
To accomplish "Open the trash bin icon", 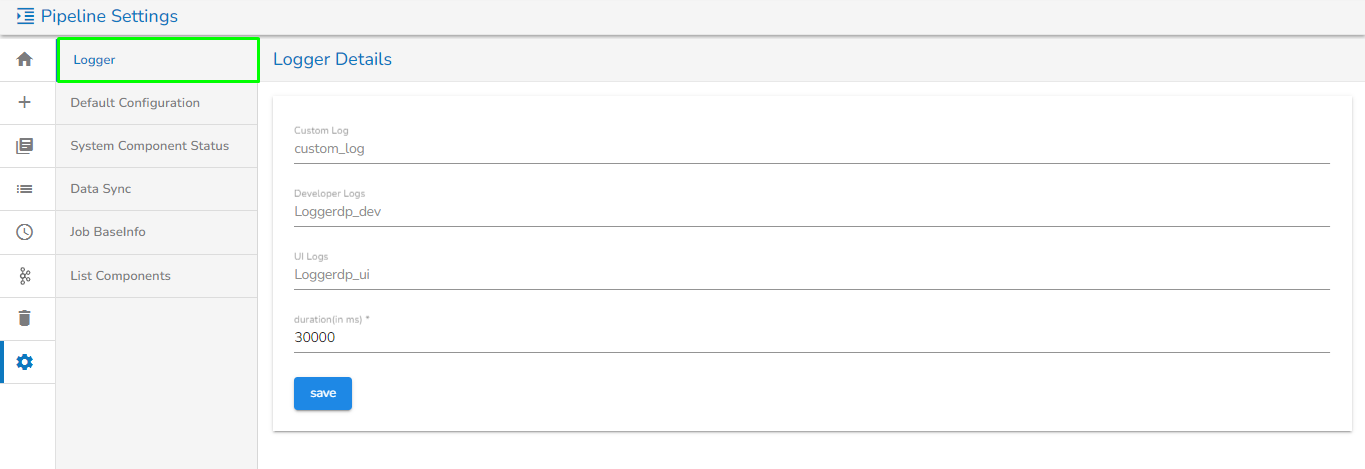I will [25, 318].
